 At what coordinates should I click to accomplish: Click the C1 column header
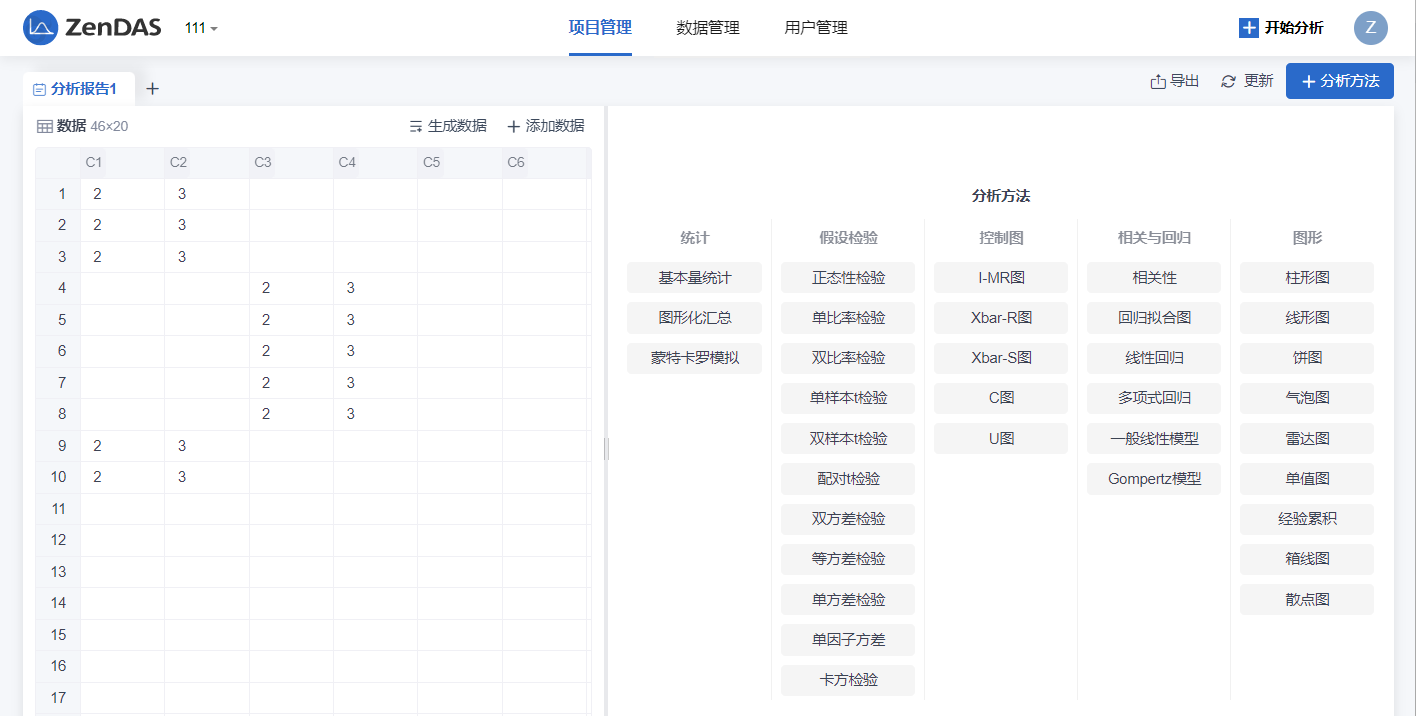[94, 162]
